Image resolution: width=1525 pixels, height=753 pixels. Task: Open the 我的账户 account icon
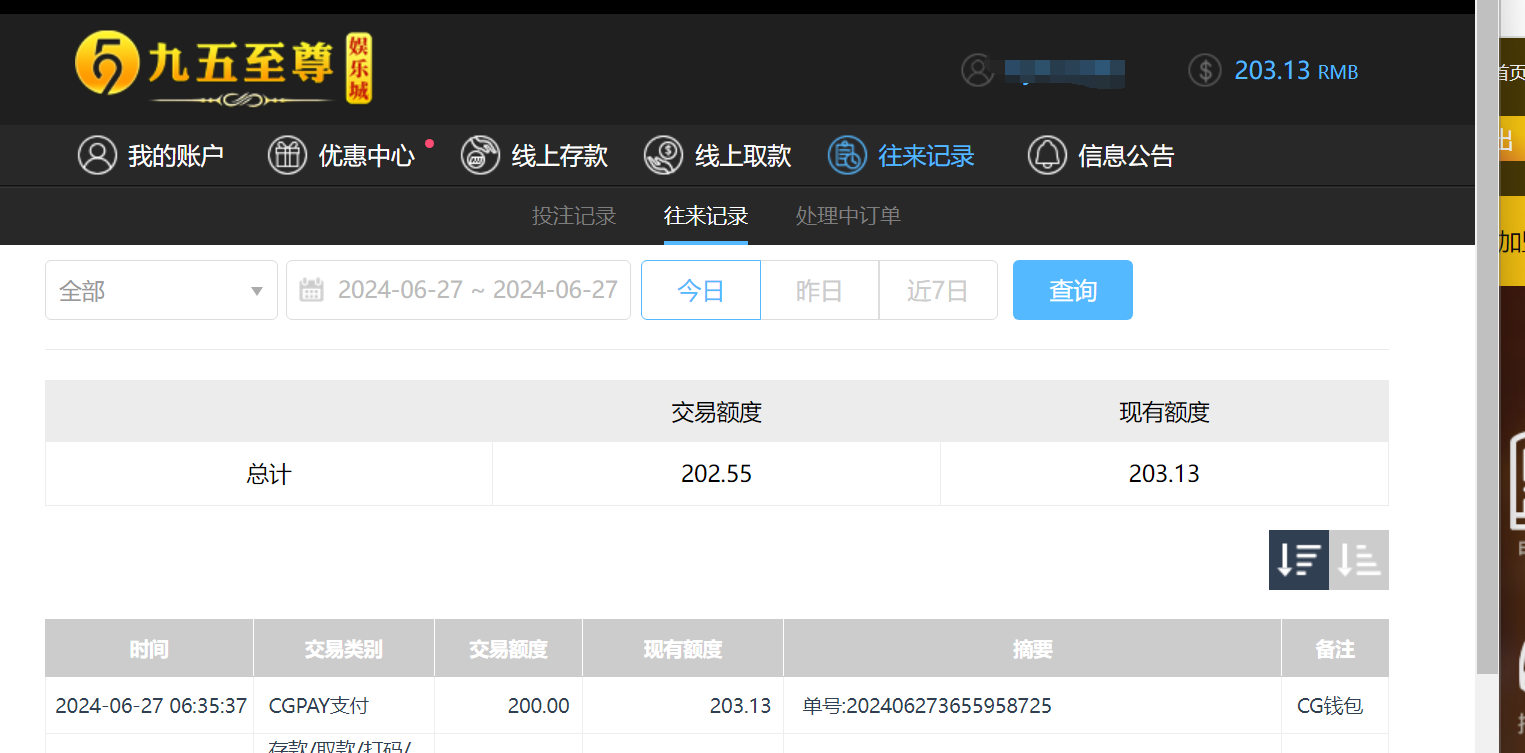(97, 155)
